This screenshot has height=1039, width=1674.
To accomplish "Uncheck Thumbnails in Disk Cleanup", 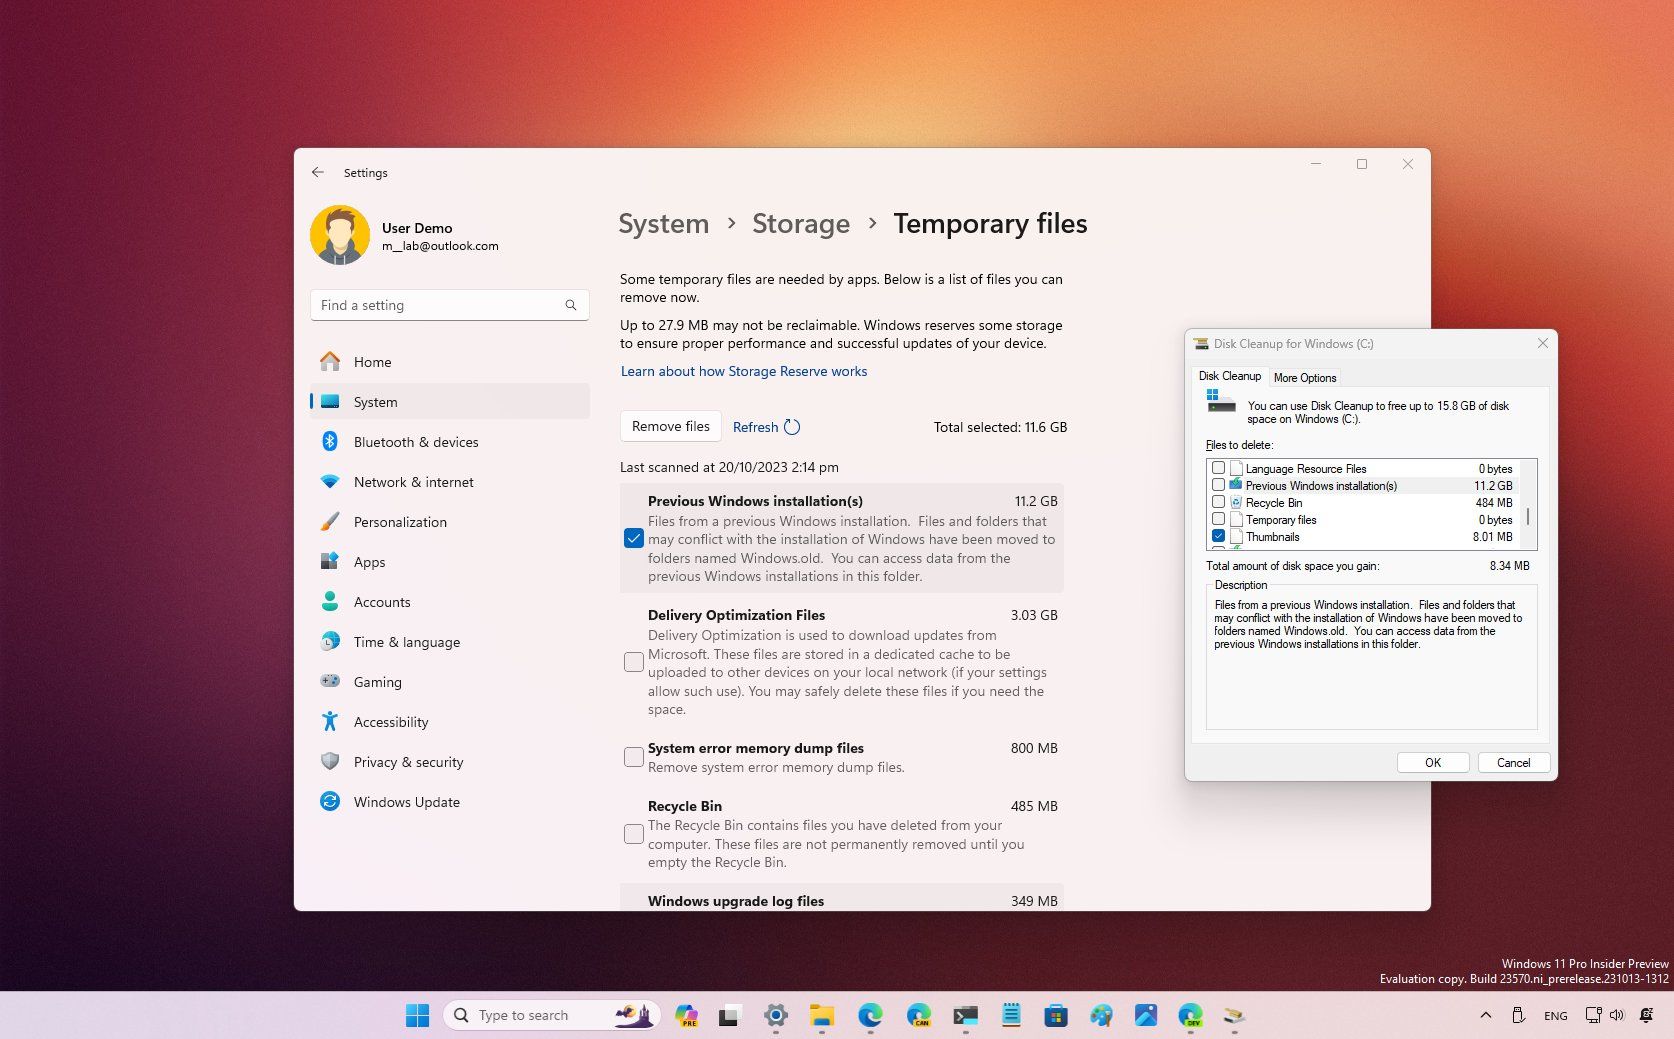I will [x=1218, y=537].
